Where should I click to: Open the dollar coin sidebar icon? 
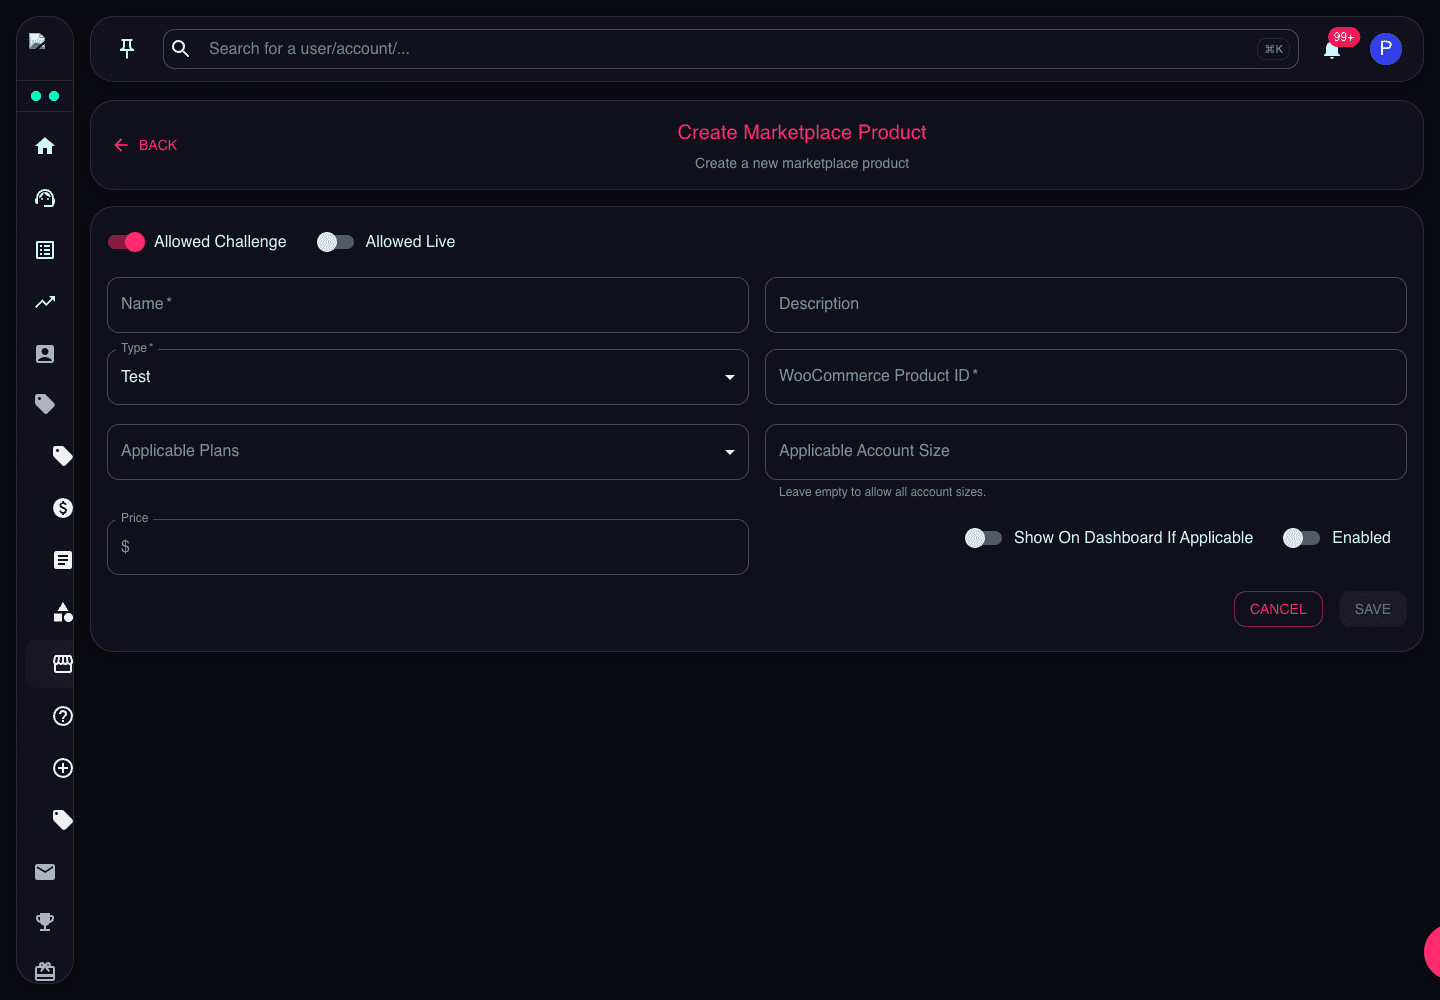tap(63, 508)
